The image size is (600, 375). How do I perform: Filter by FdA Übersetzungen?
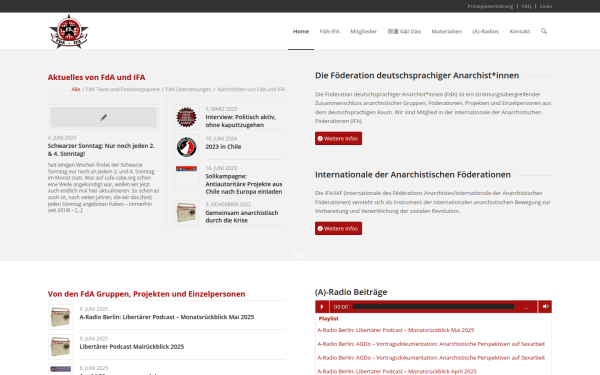(x=188, y=89)
